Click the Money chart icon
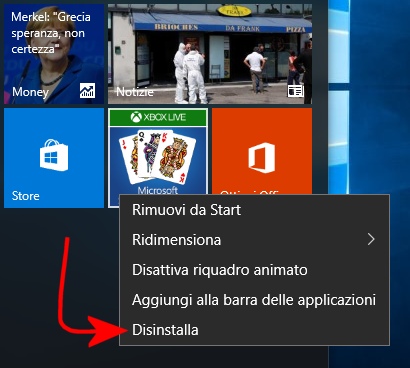Viewport: 410px width, 368px height. tap(87, 91)
